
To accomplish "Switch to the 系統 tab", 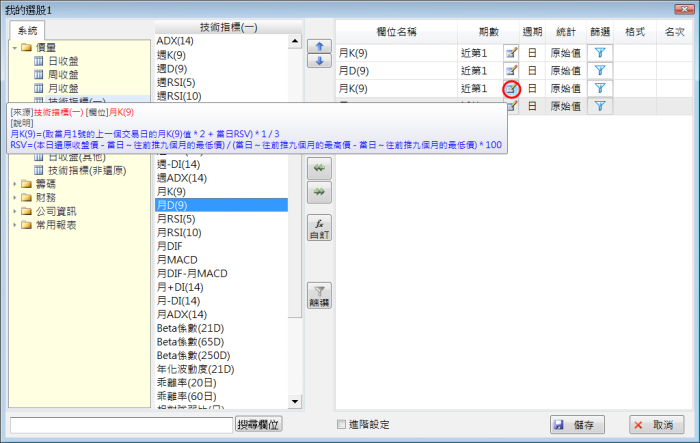I will click(27, 31).
